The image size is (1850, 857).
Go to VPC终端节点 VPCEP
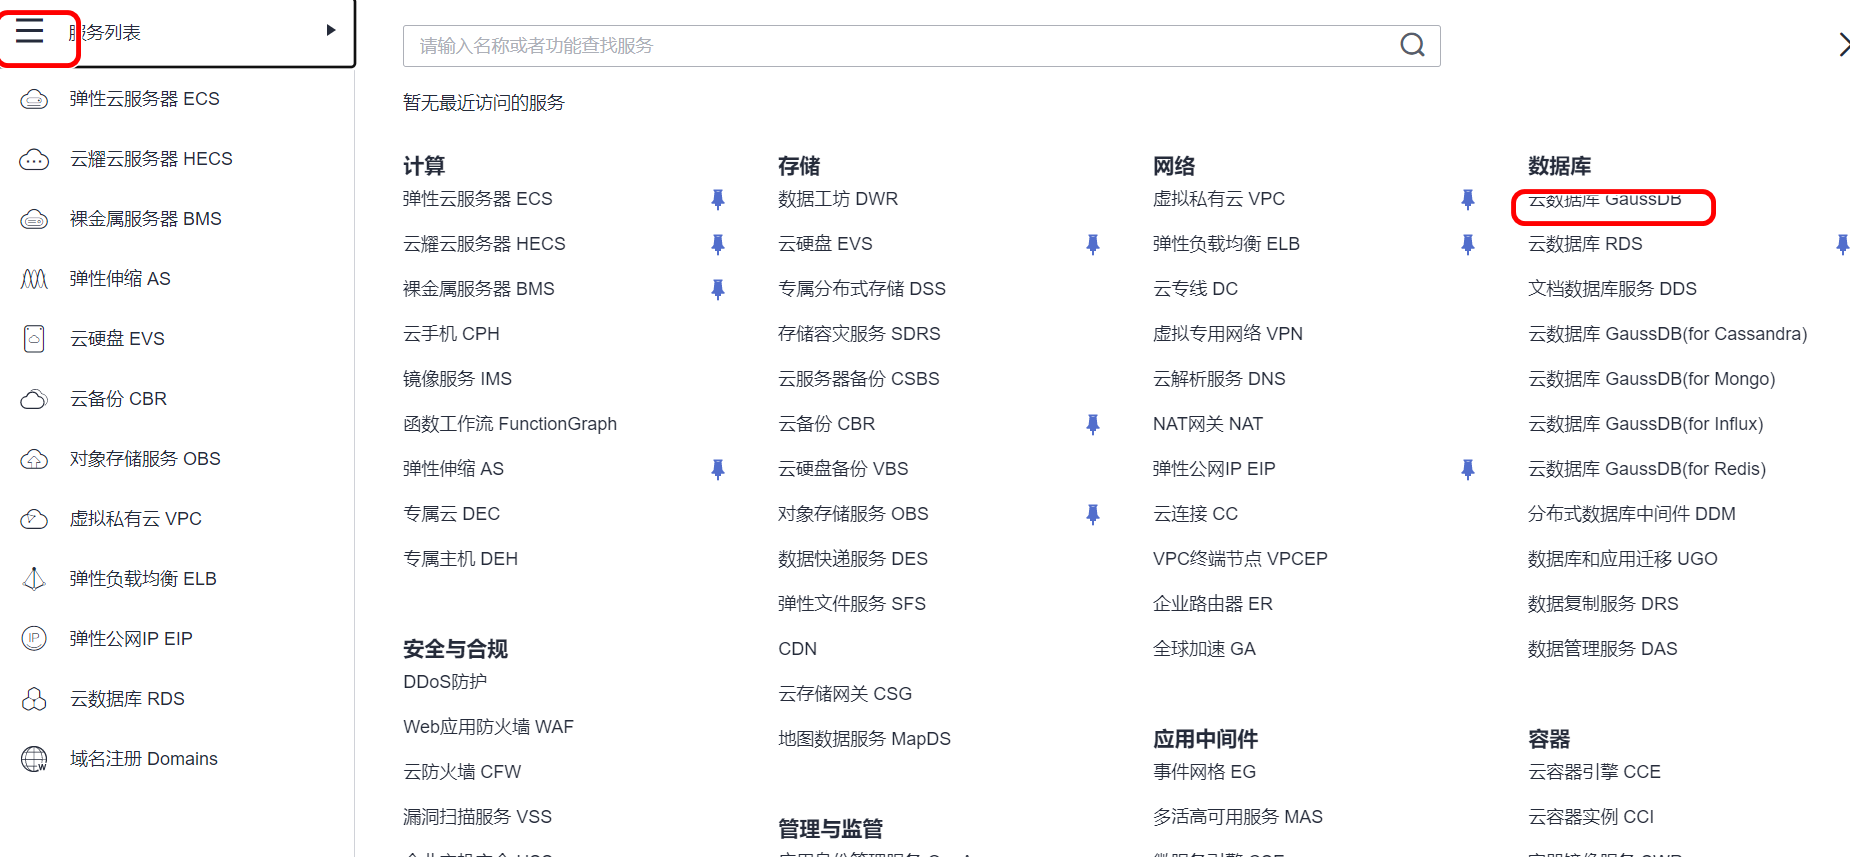(x=1240, y=559)
